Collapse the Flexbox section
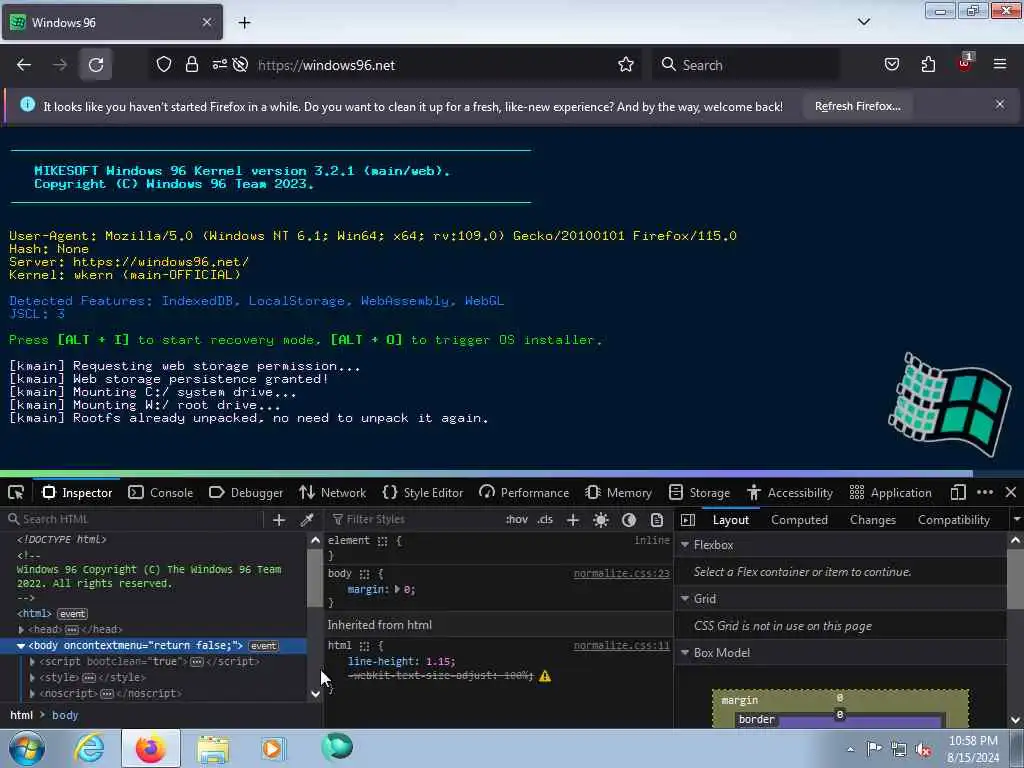 [x=685, y=545]
